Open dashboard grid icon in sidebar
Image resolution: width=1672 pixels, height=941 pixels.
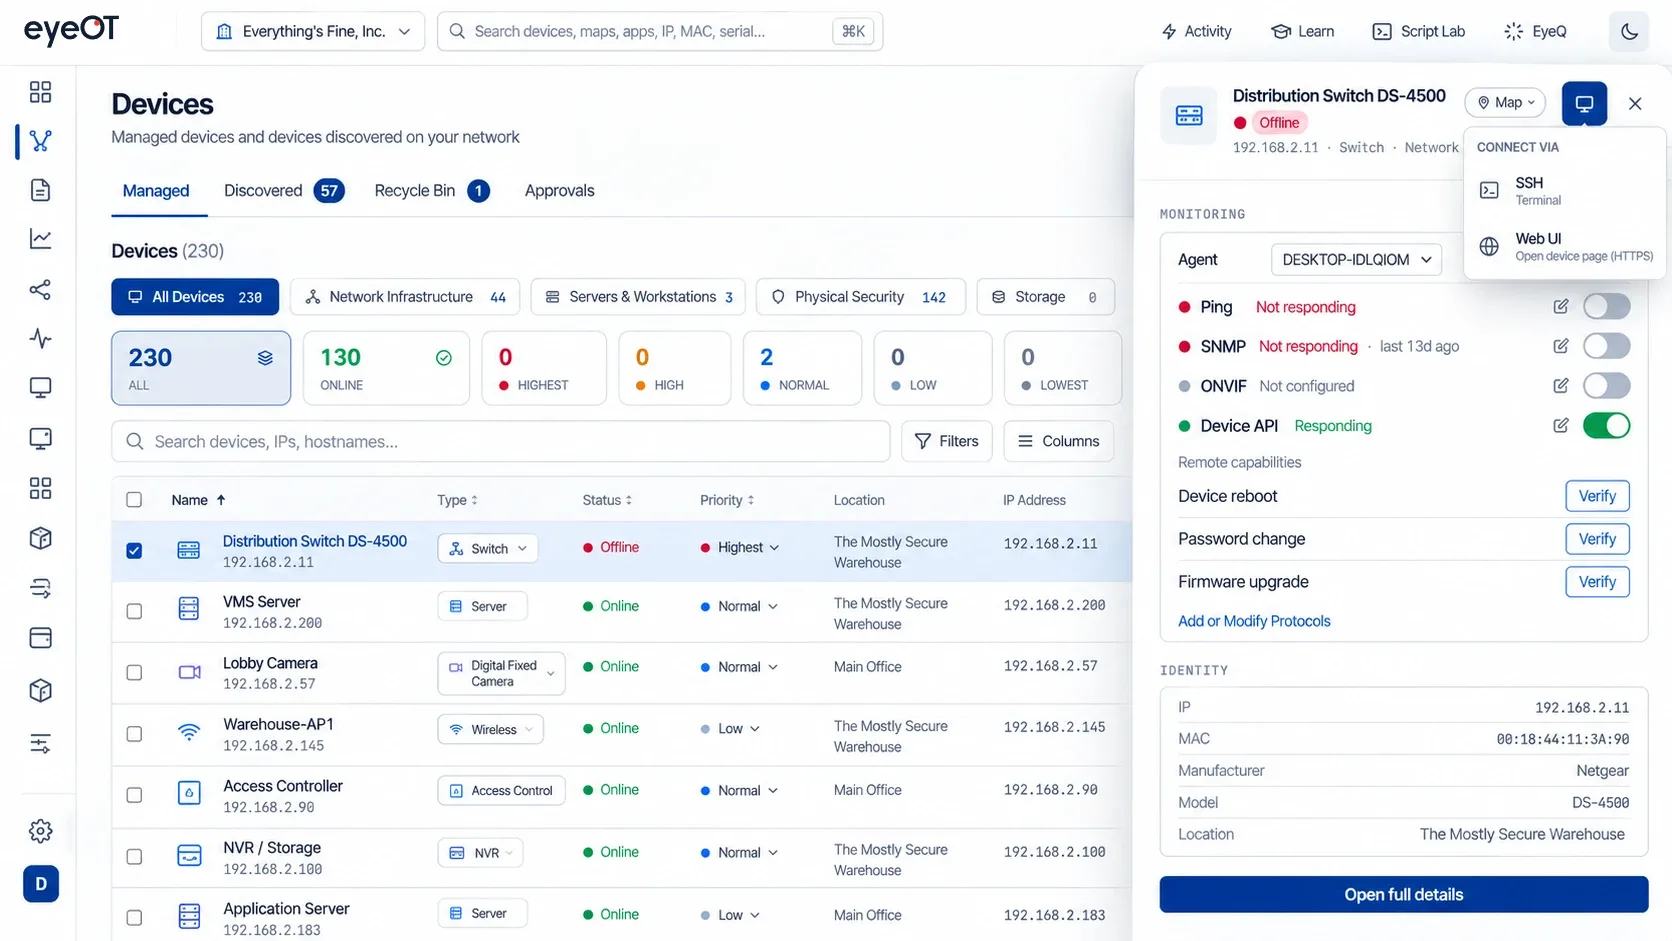click(41, 92)
